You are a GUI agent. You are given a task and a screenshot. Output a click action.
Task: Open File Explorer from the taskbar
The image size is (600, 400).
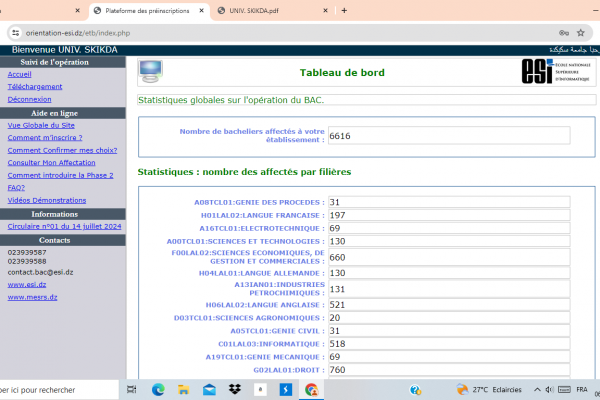(x=183, y=390)
